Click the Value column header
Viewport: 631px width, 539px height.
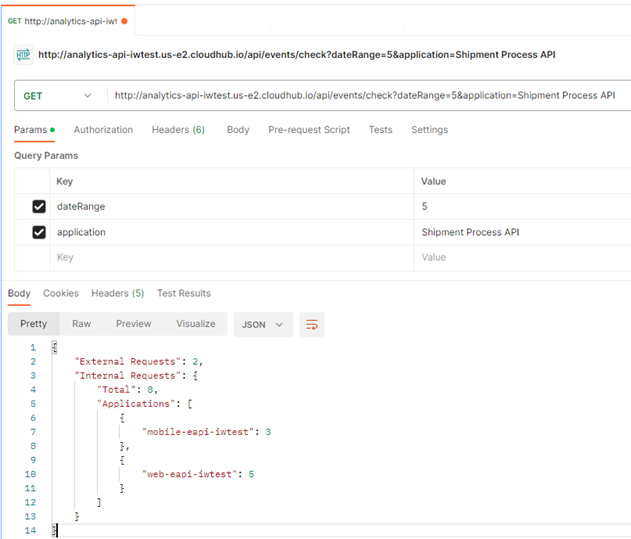tap(433, 182)
